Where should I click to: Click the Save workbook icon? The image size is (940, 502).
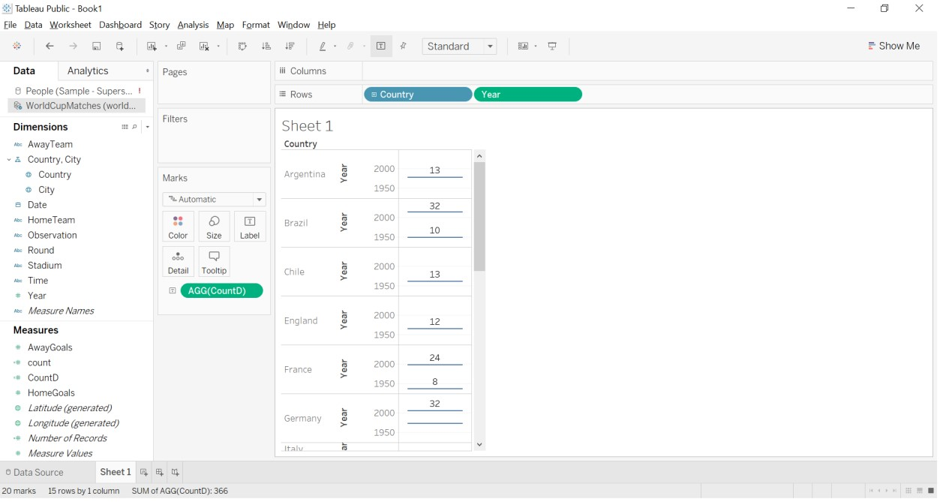(x=97, y=46)
